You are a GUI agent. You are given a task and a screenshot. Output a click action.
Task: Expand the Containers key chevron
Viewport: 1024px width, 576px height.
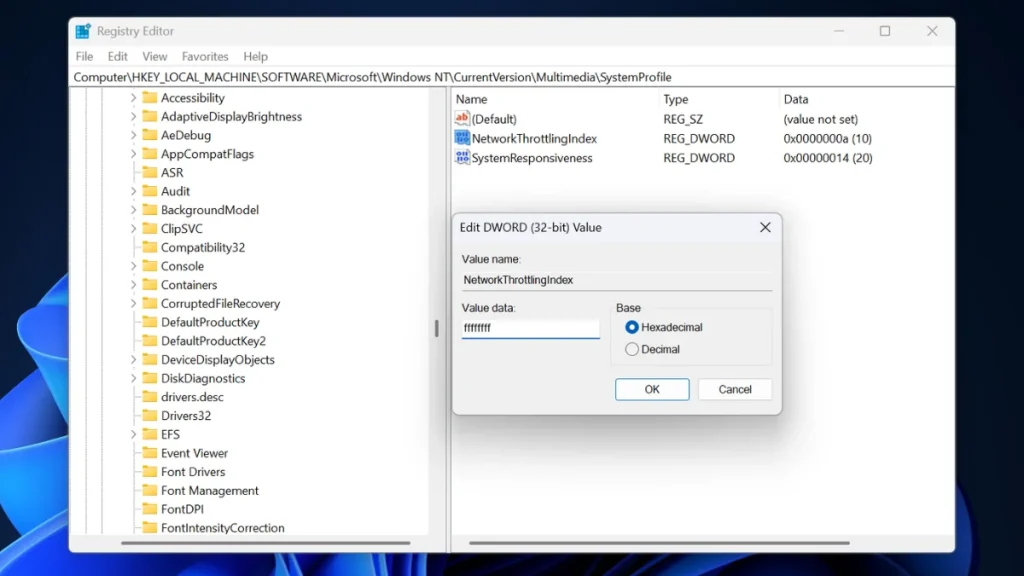[x=133, y=285]
